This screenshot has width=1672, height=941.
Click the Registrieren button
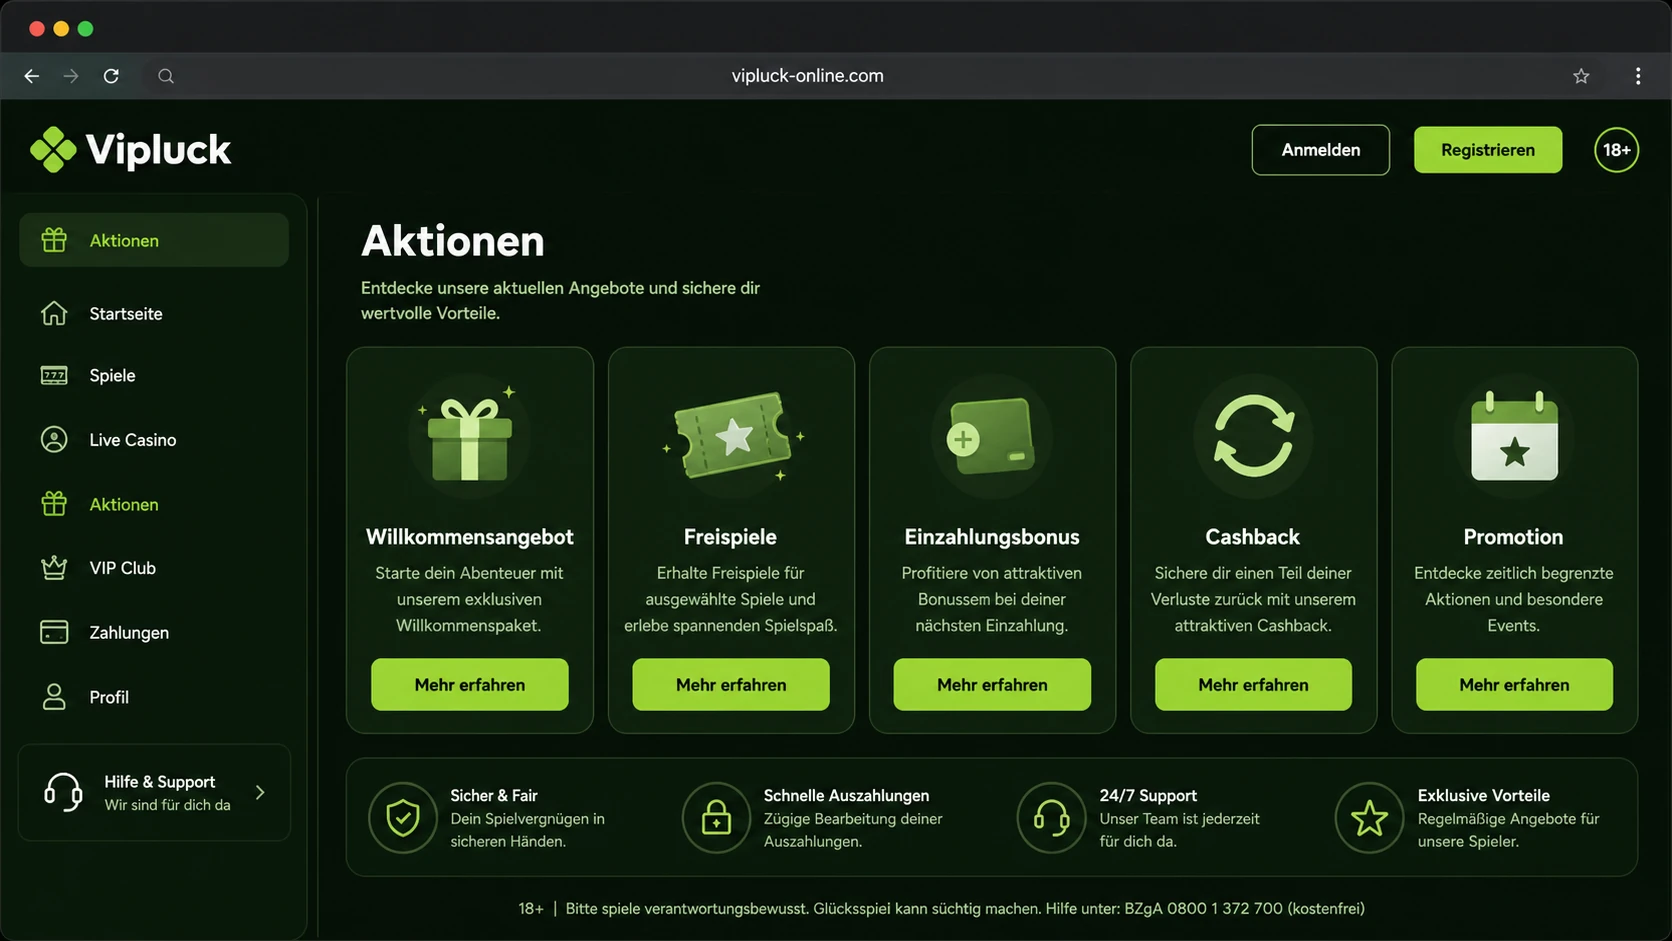point(1488,150)
